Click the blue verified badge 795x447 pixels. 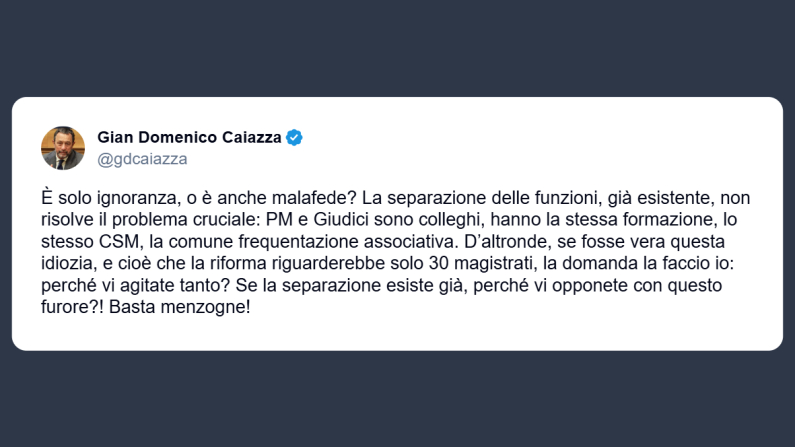[295, 138]
